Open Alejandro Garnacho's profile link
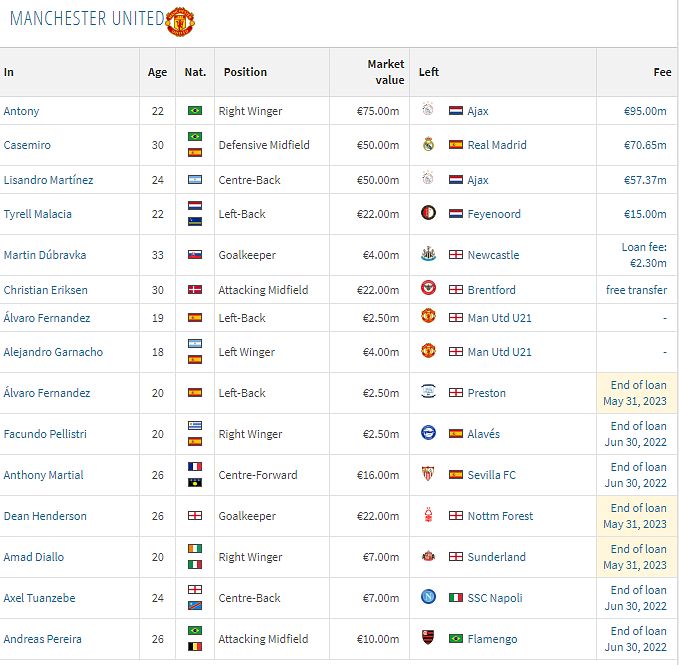 53,352
